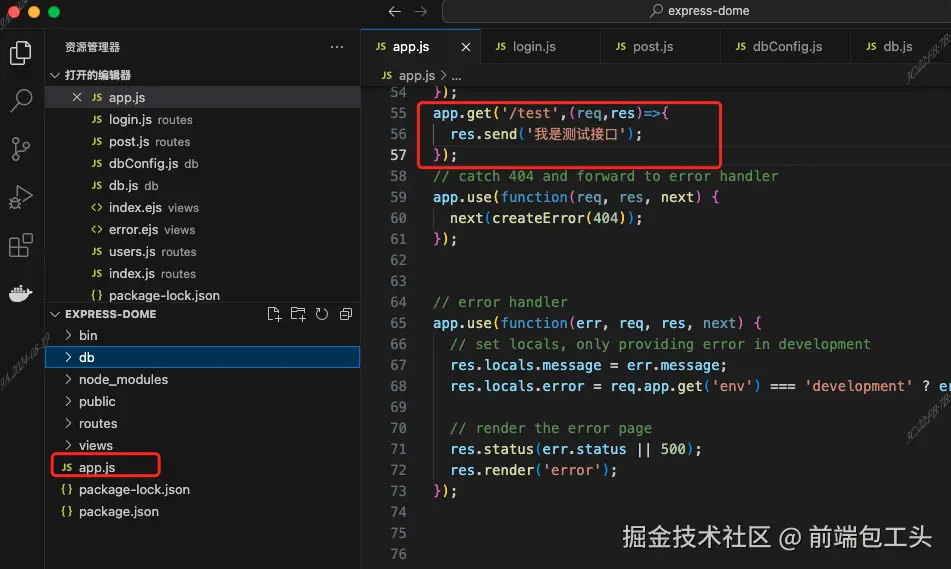Image resolution: width=951 pixels, height=569 pixels.
Task: Open index.ejs views in open editors
Action: click(203, 207)
